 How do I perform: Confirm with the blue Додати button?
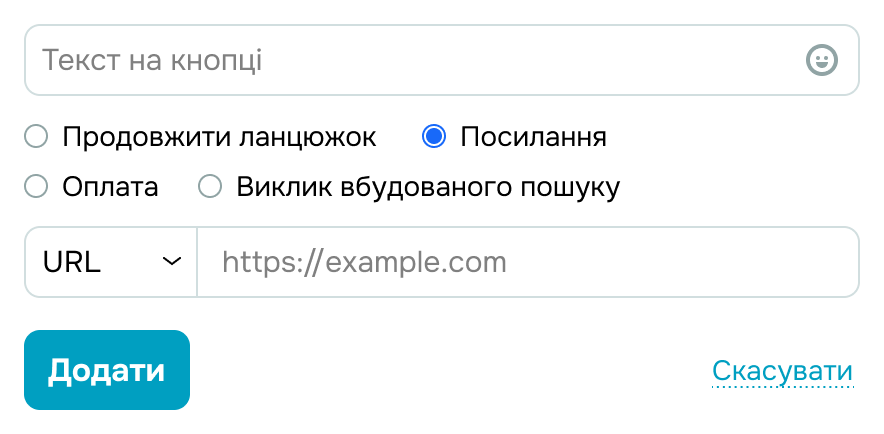(x=107, y=370)
